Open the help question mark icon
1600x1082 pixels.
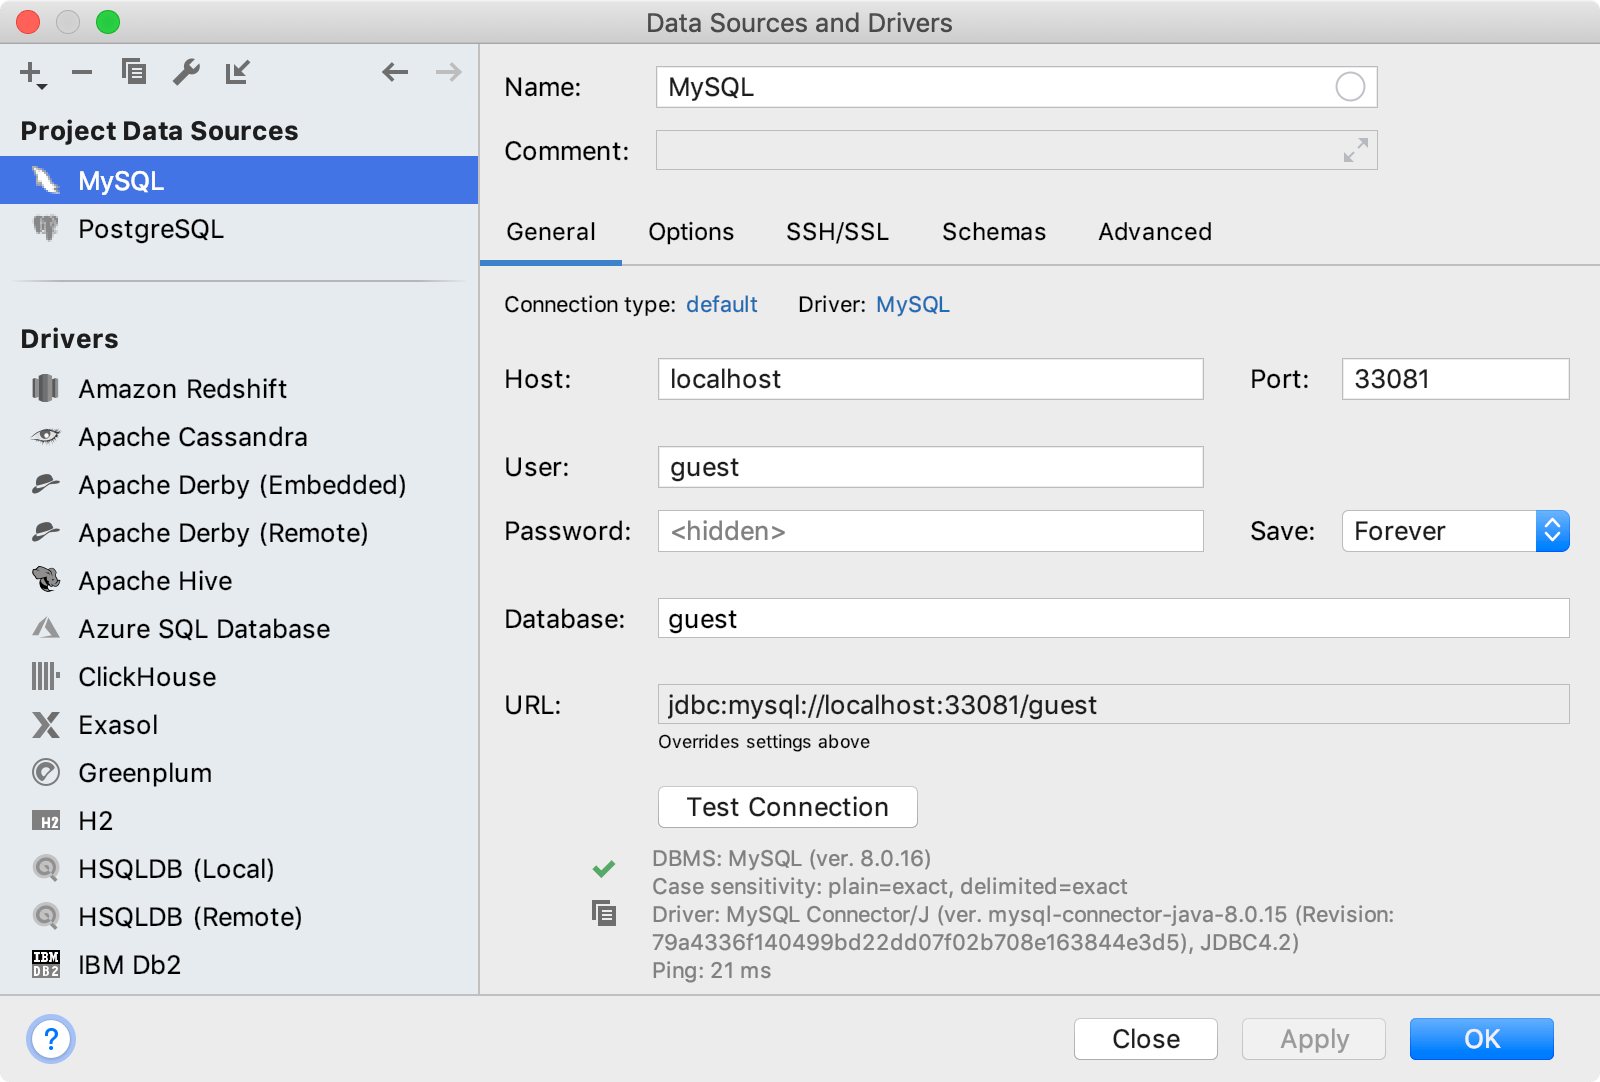[x=51, y=1039]
